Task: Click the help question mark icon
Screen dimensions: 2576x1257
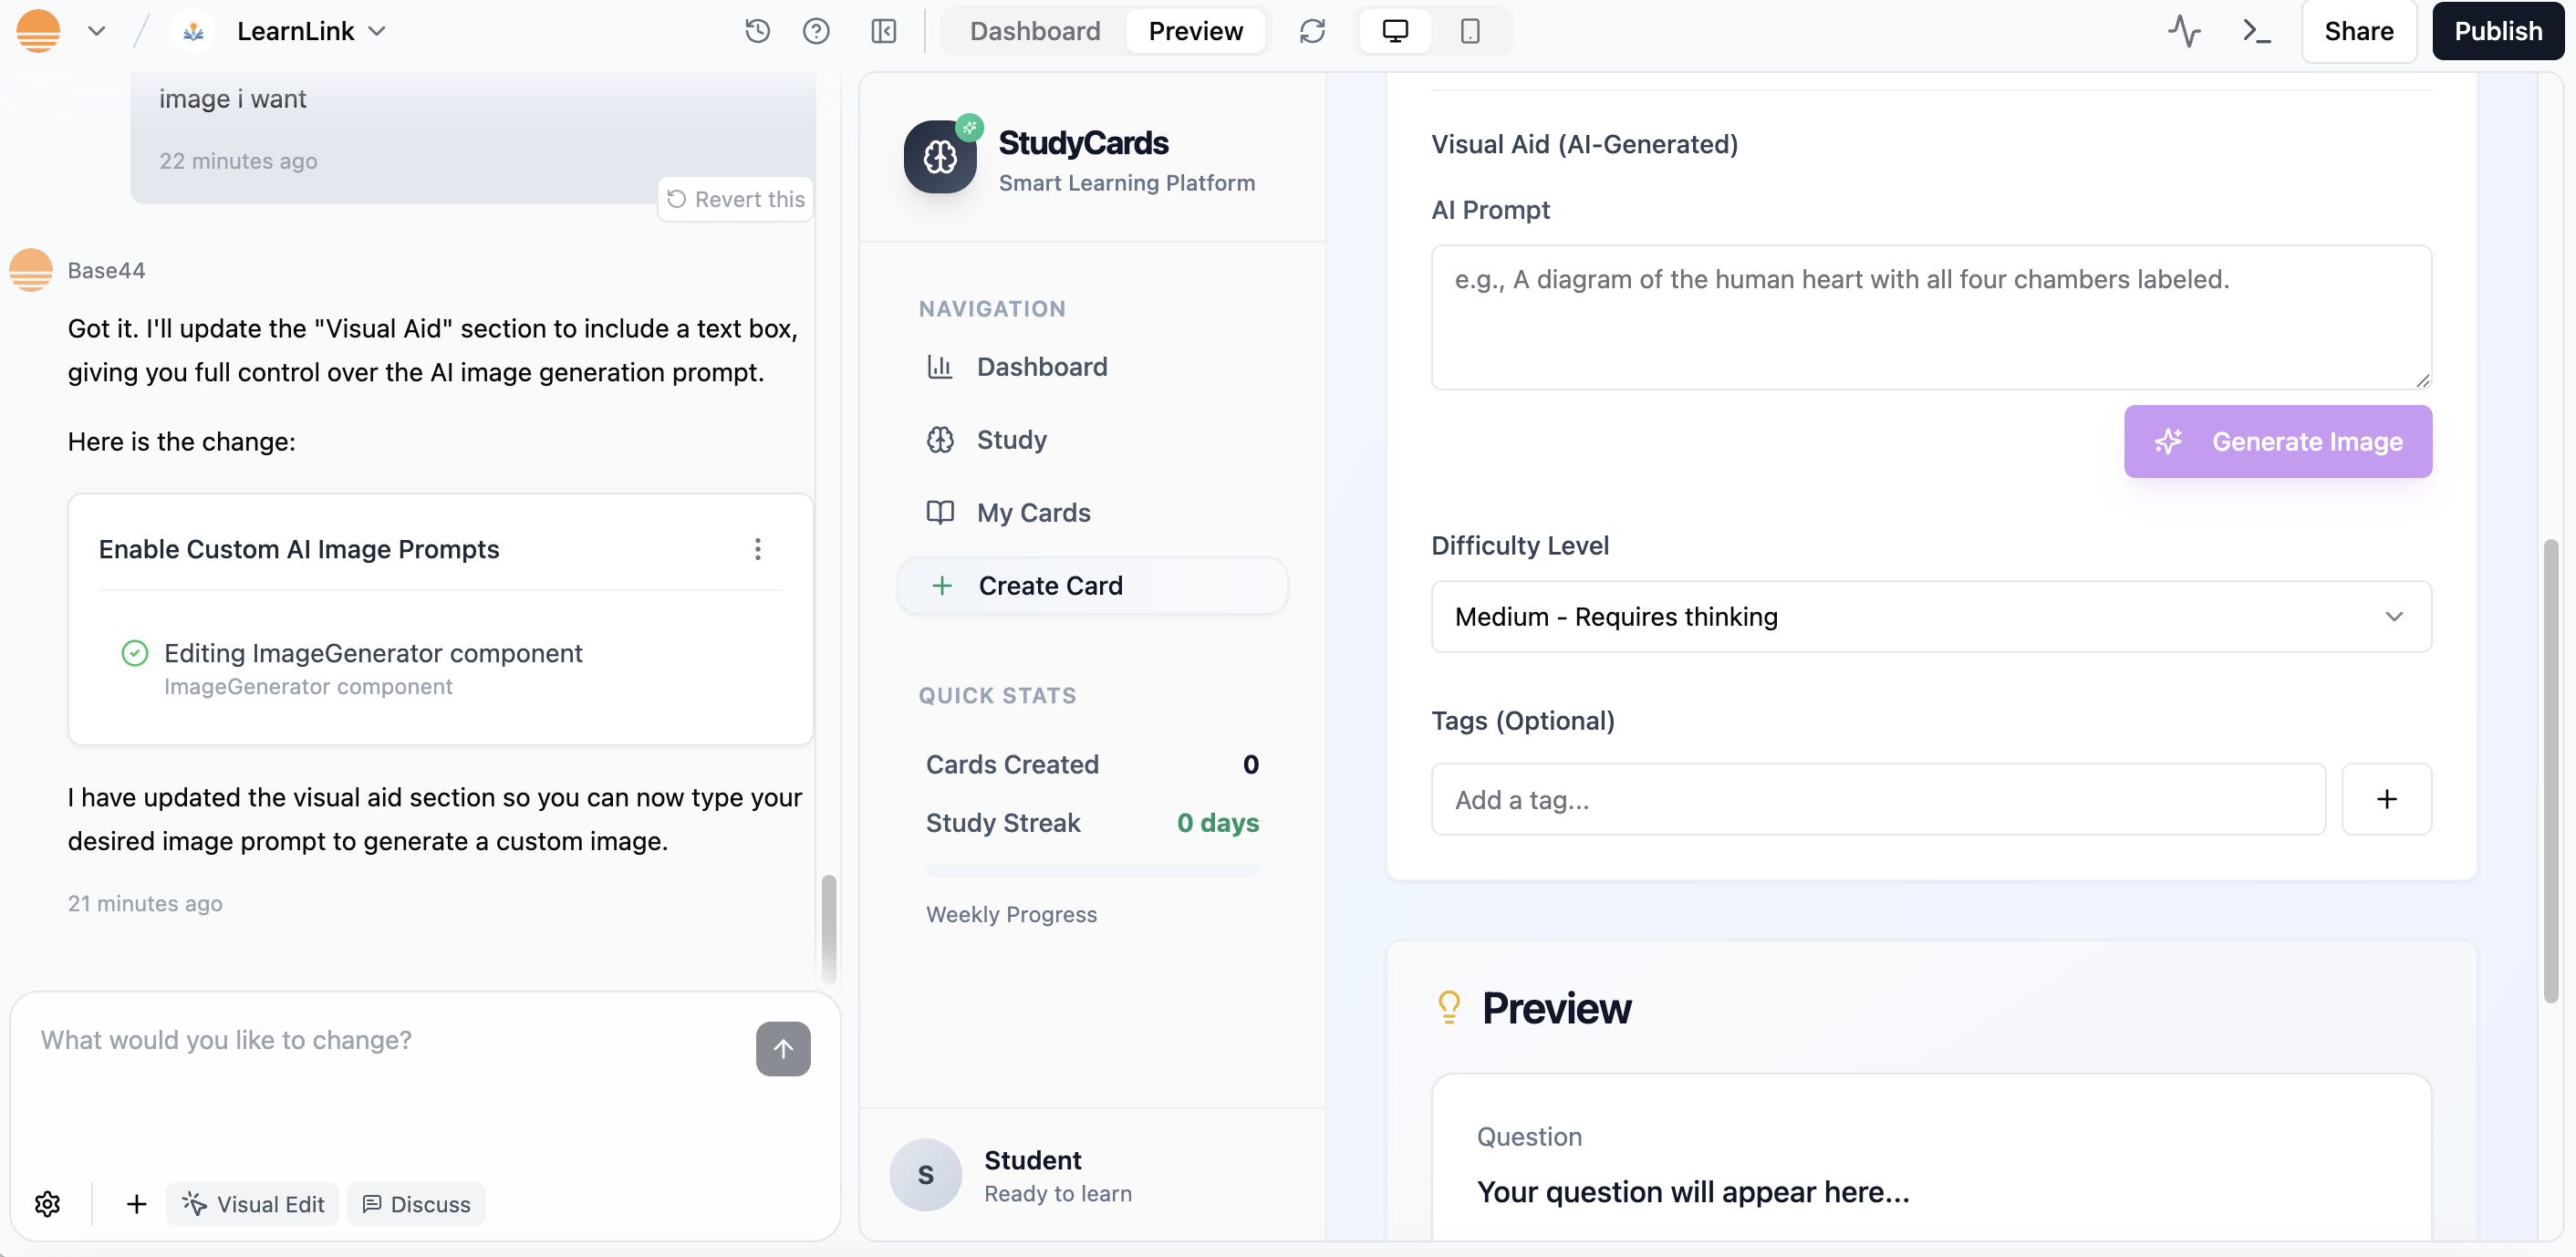Action: 816,31
